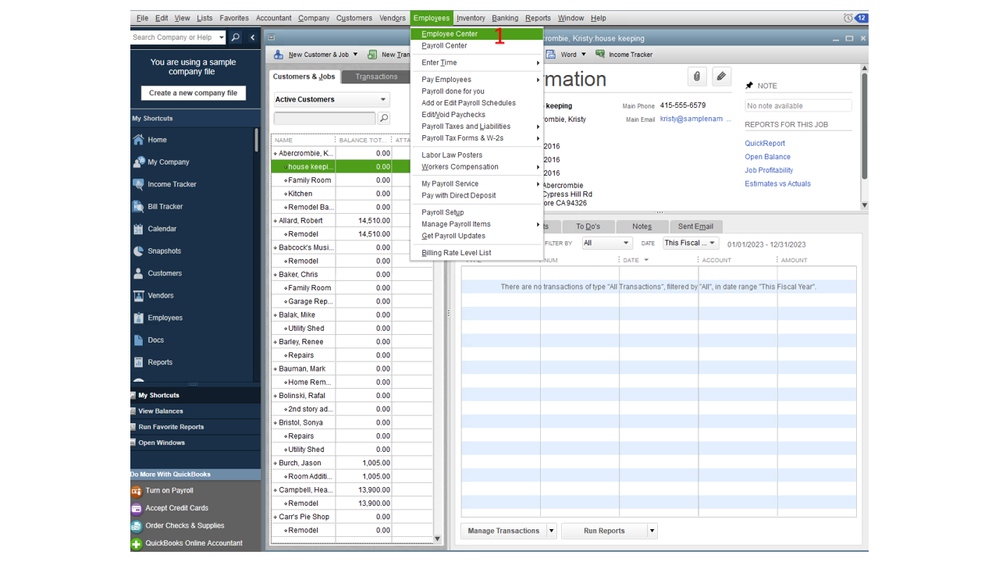
Task: Click the Run Reports button
Action: pos(604,531)
